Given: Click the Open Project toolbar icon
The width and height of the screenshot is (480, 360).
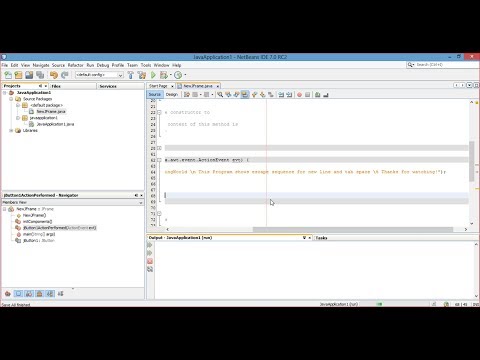Looking at the screenshot, I should [x=29, y=75].
